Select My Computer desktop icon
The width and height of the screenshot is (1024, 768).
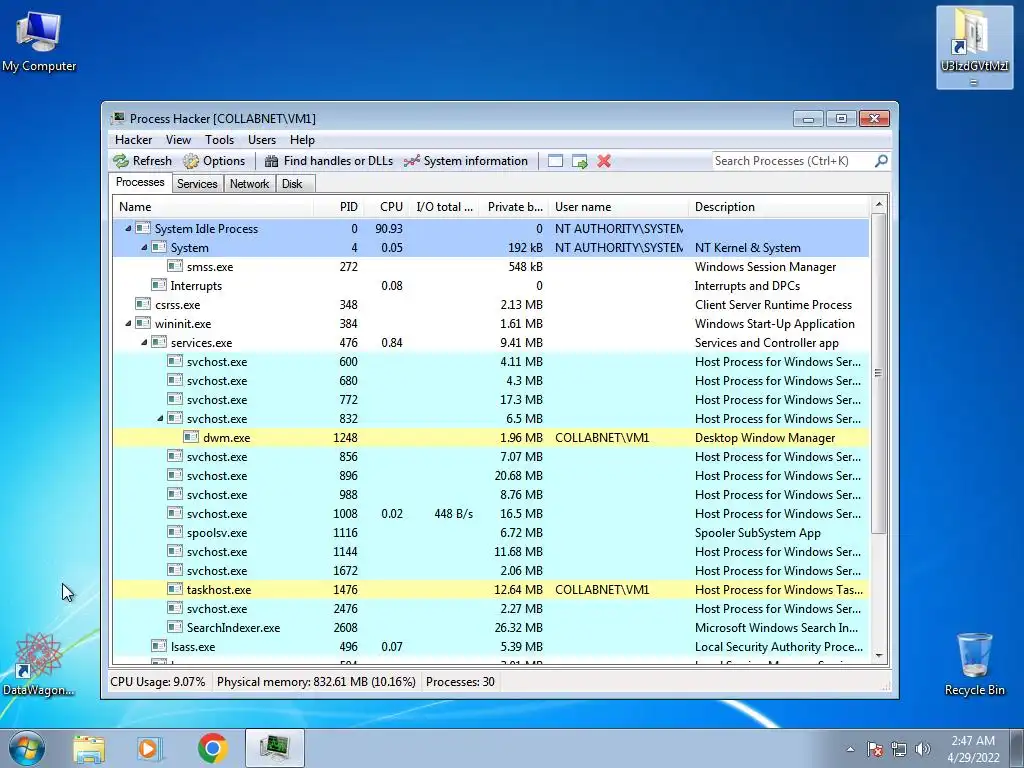39,42
